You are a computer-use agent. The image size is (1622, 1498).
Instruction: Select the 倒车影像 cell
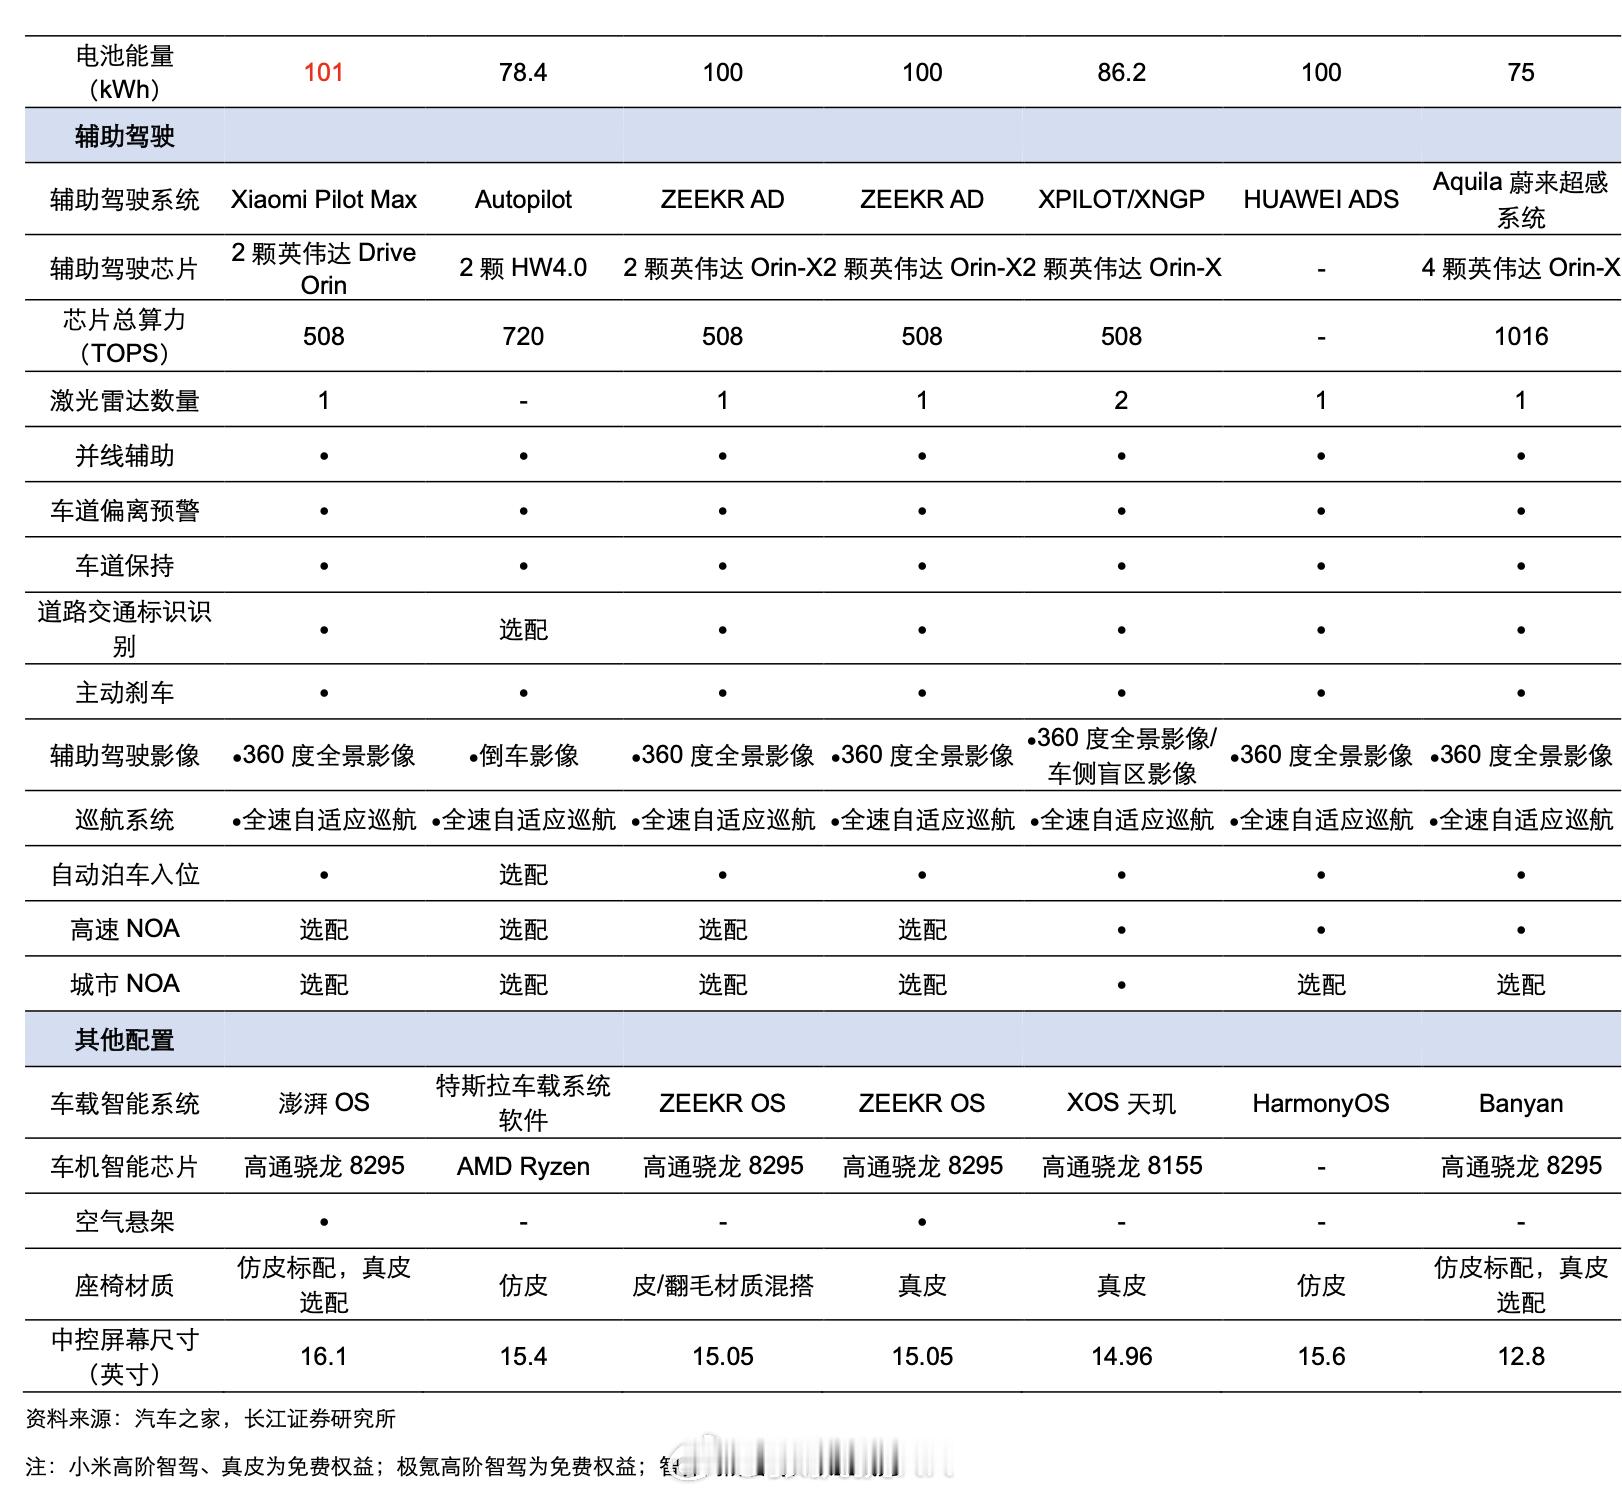coord(523,756)
